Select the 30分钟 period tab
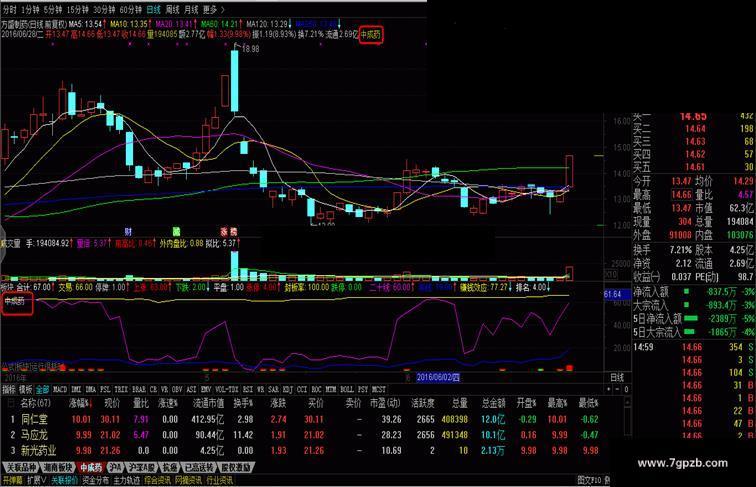The height and width of the screenshot is (487, 756). pyautogui.click(x=104, y=10)
